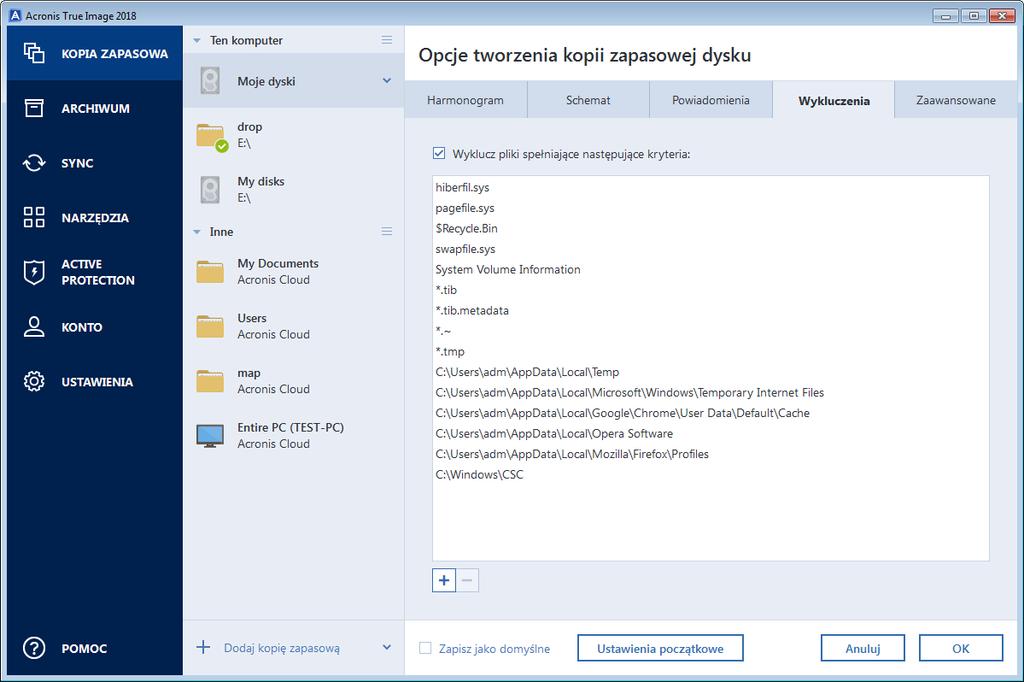This screenshot has width=1024, height=682.
Task: Select the My Documents cloud folder icon
Action: point(210,272)
